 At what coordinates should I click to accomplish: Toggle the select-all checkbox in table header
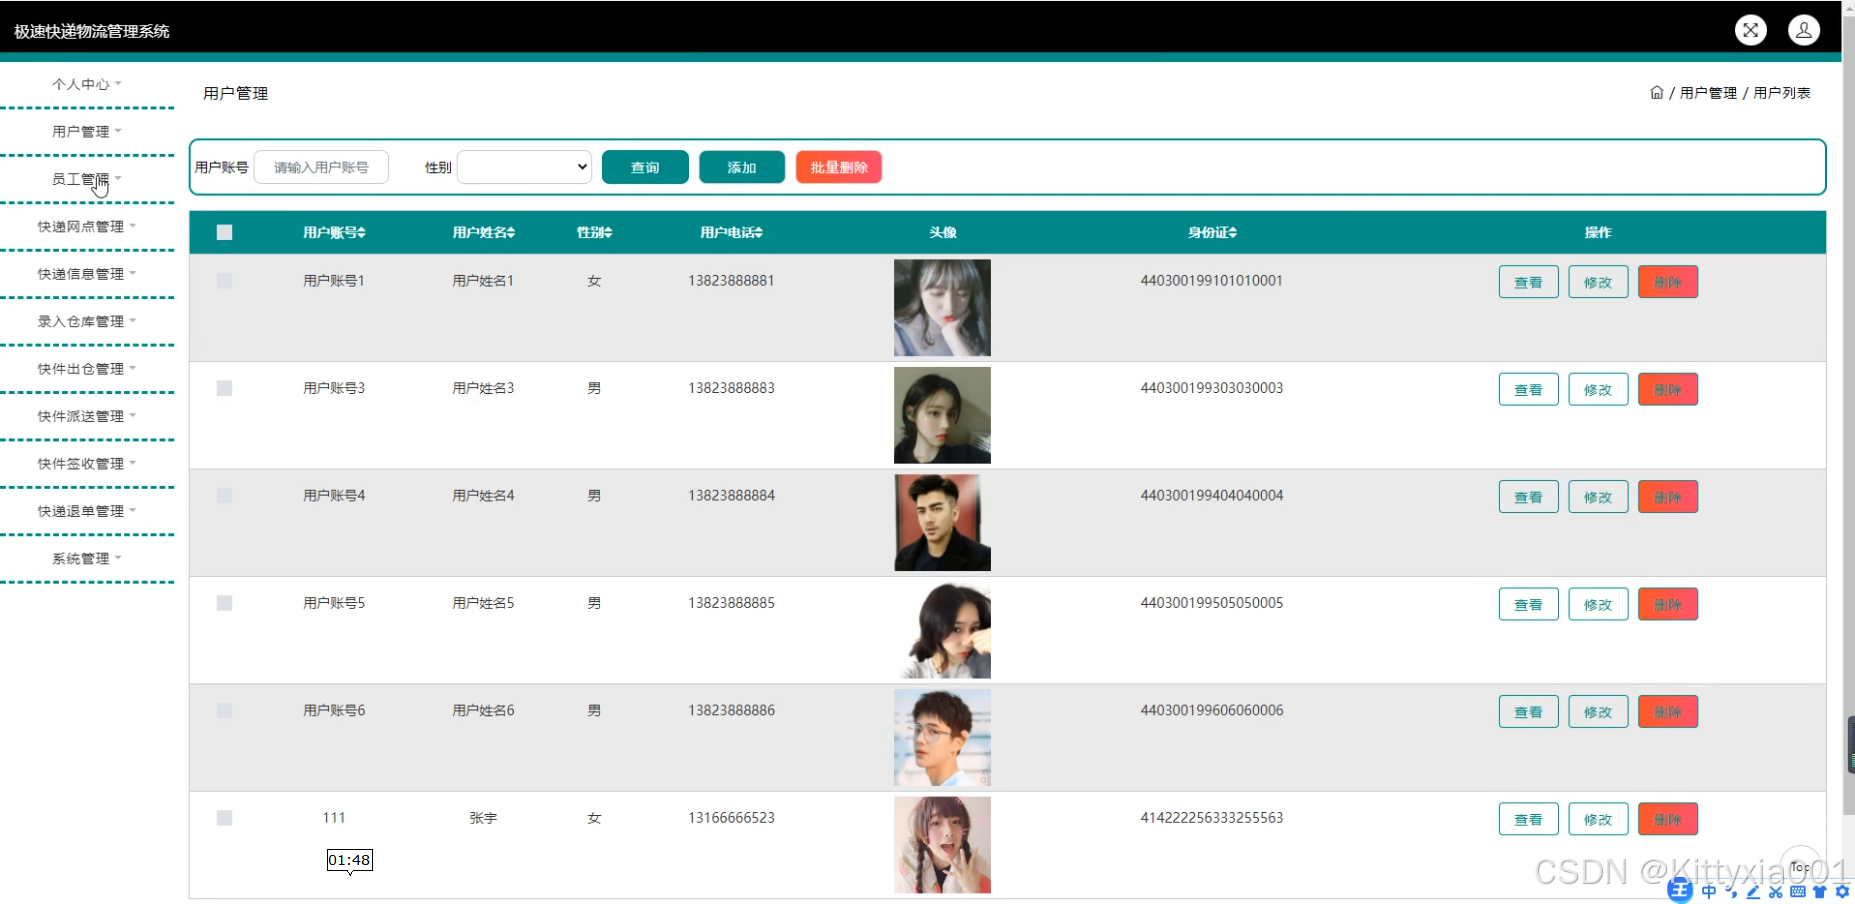224,232
